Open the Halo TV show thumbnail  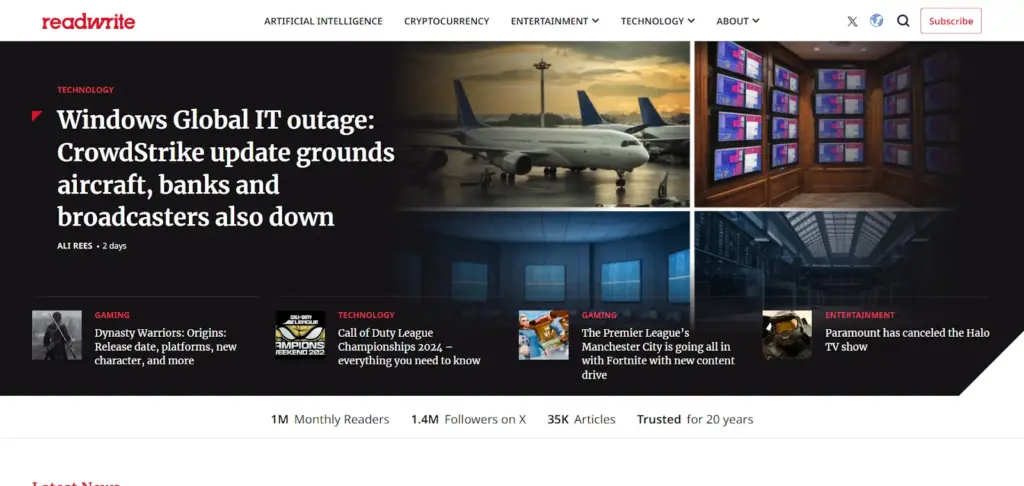pos(787,335)
